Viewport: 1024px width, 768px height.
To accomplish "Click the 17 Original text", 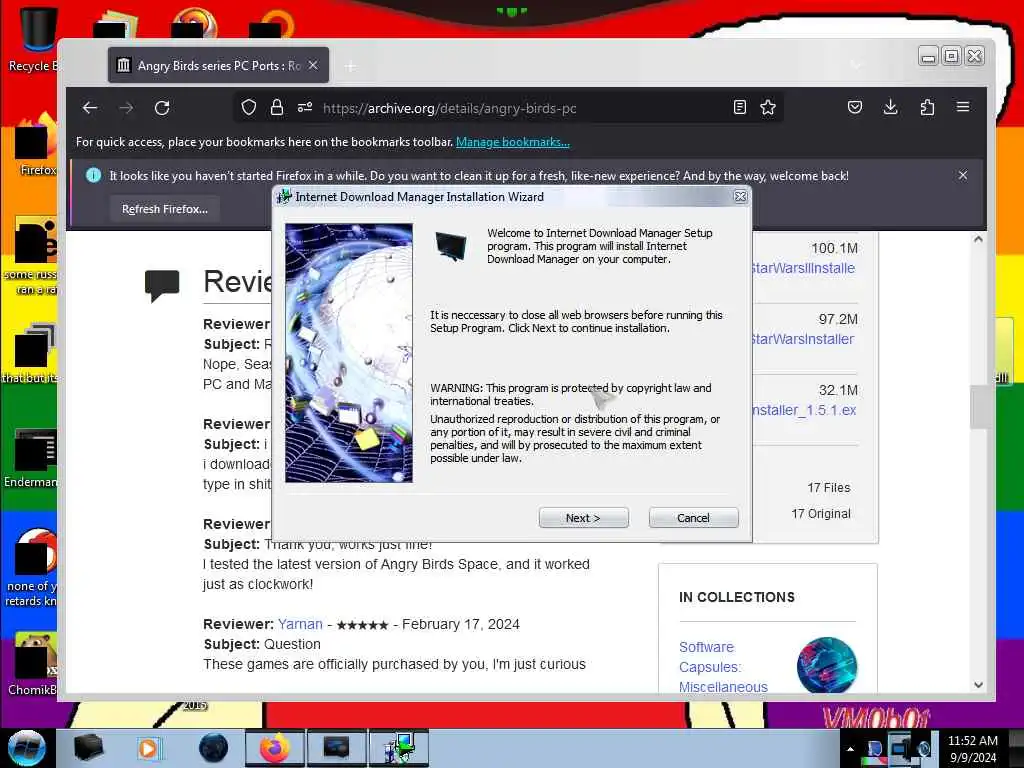I will click(821, 514).
